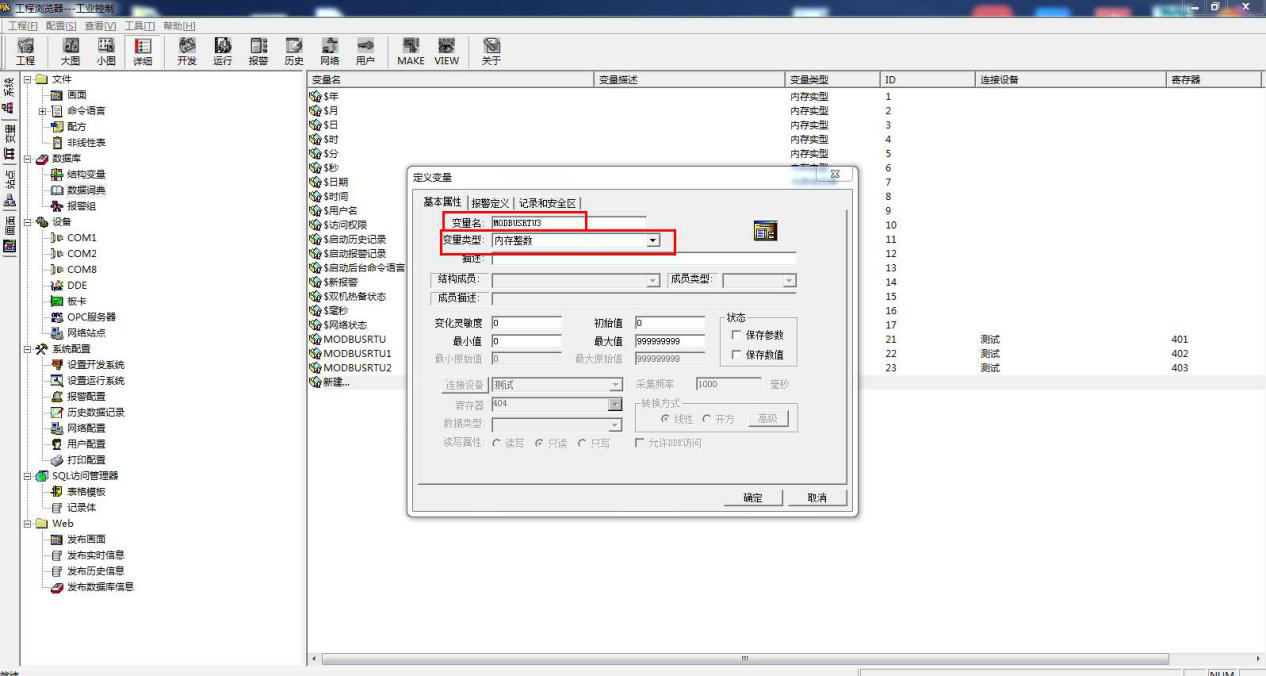Click the 用户 (User) key icon
The height and width of the screenshot is (676, 1266).
coord(365,51)
